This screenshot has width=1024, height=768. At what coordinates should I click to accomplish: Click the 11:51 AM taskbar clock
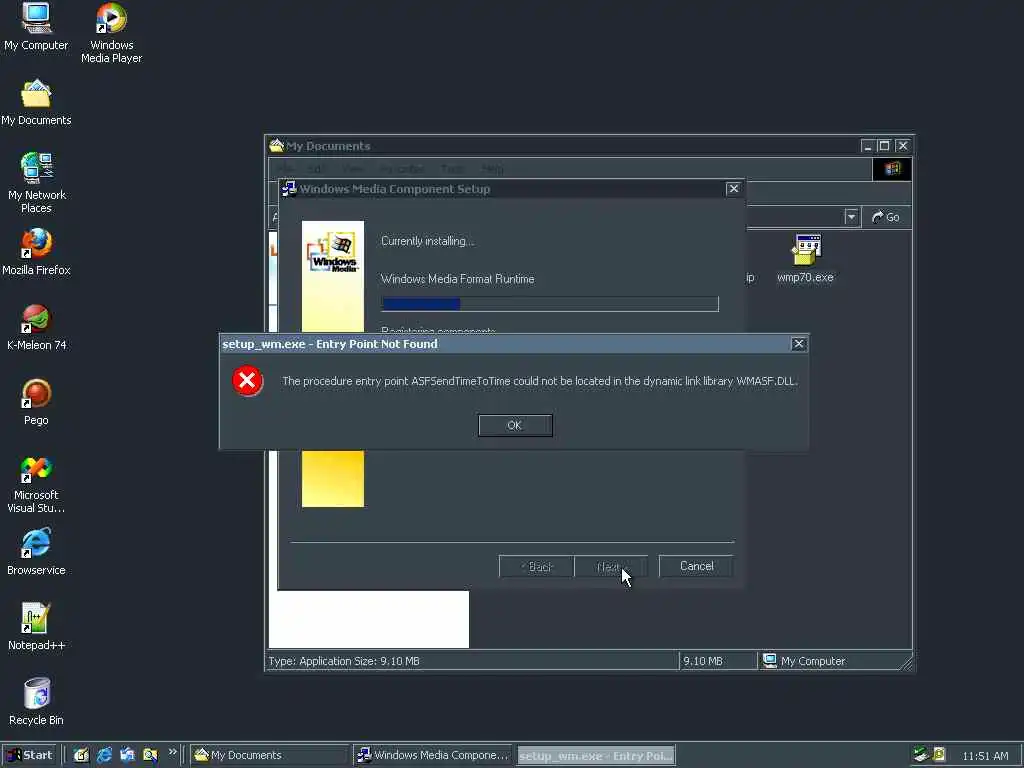coord(985,756)
